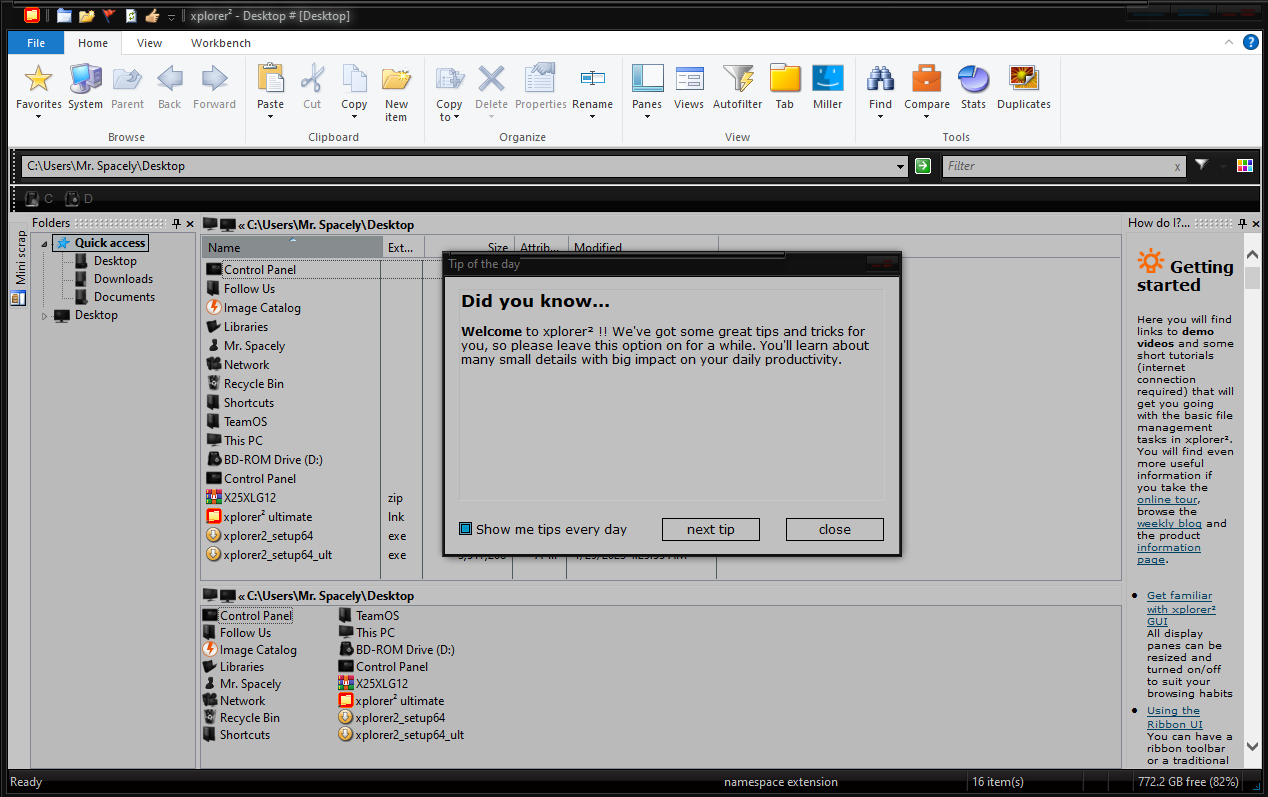1268x797 pixels.
Task: Select drive D in the drive bar
Action: click(x=79, y=199)
